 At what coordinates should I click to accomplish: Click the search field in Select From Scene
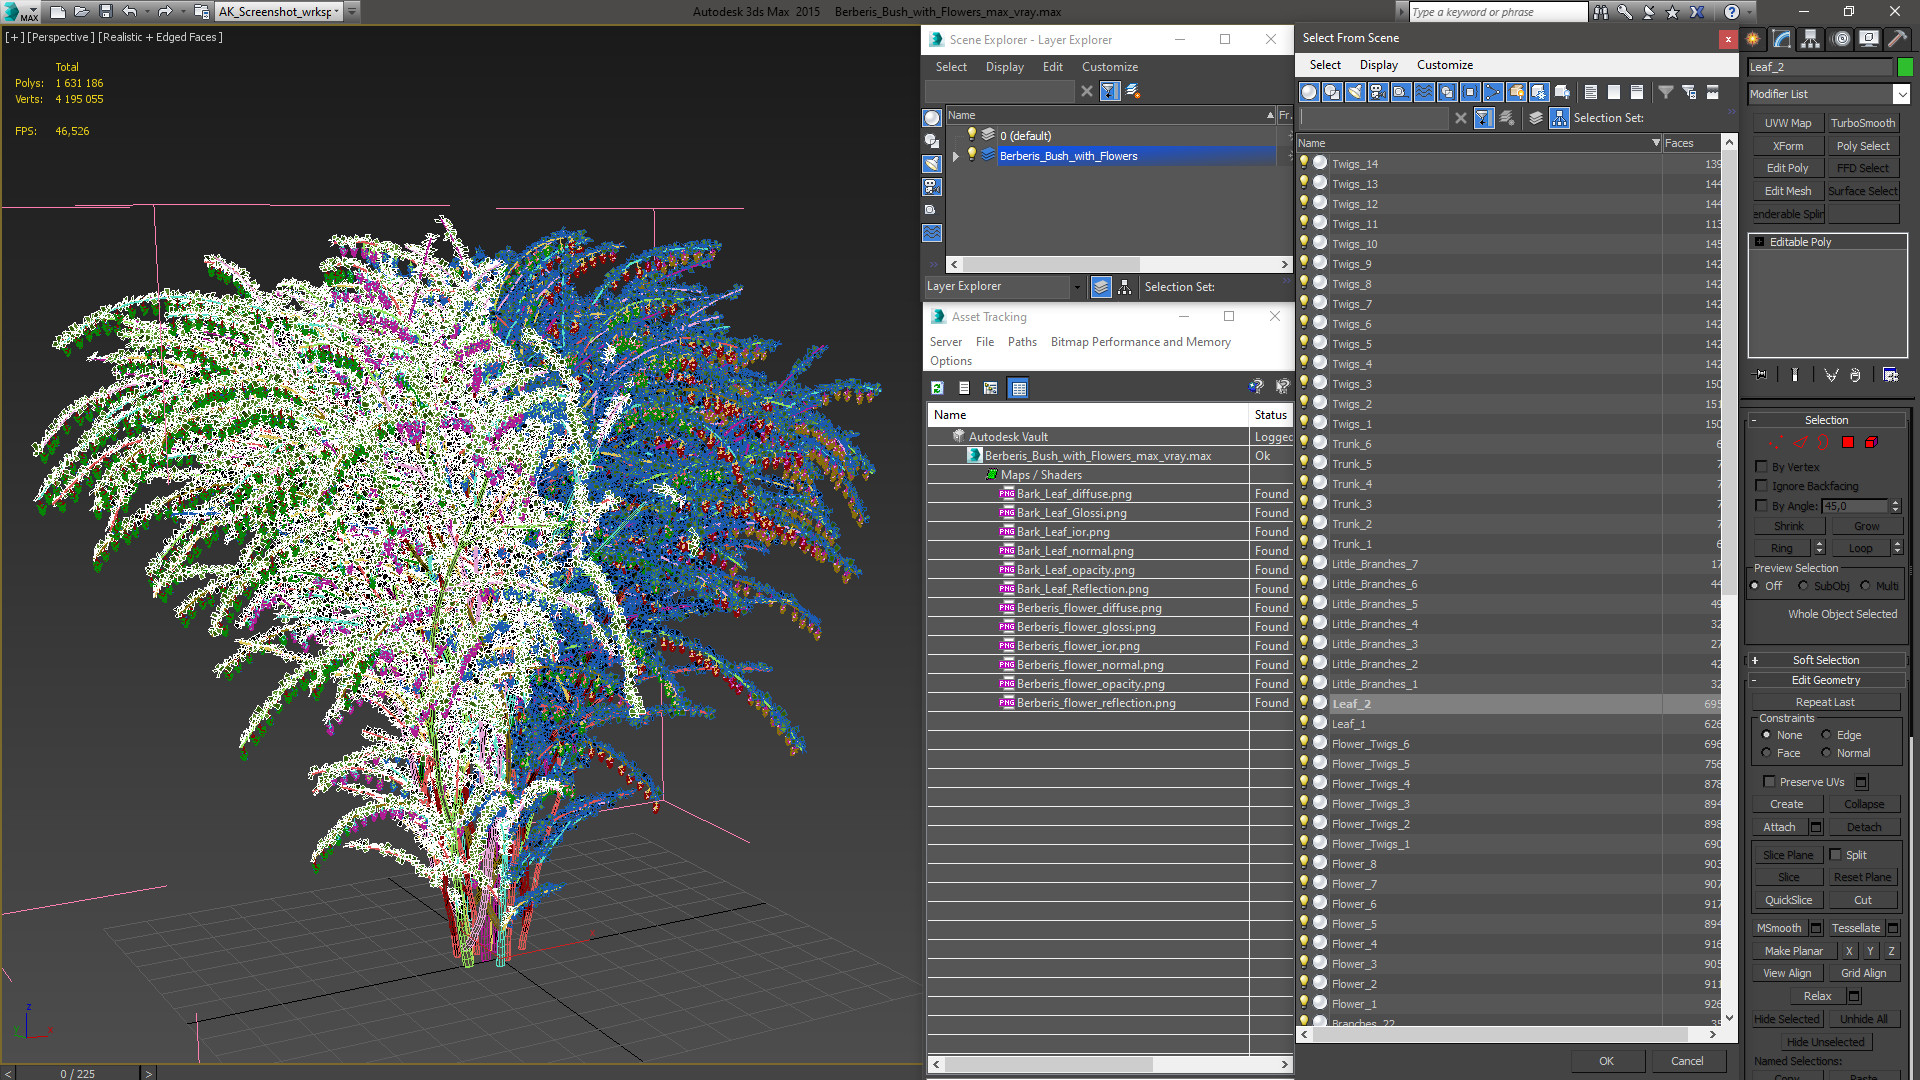[x=1375, y=118]
